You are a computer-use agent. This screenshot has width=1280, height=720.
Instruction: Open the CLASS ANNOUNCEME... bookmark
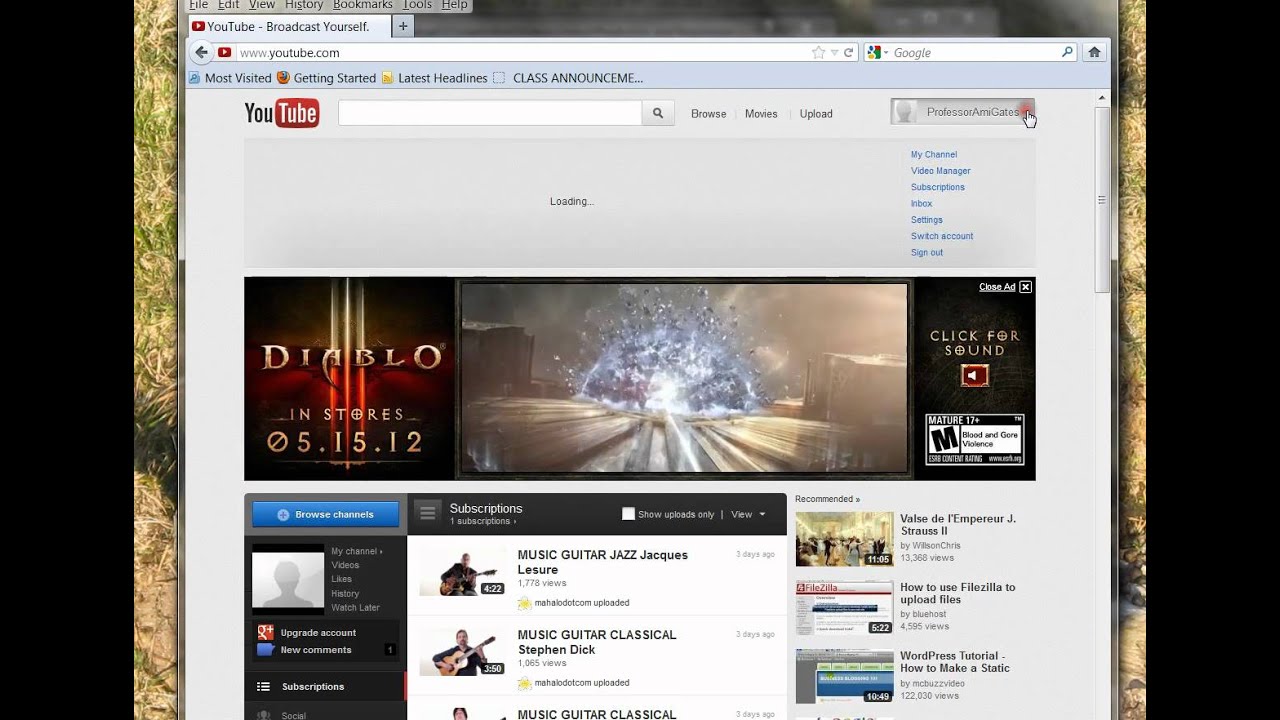click(568, 78)
